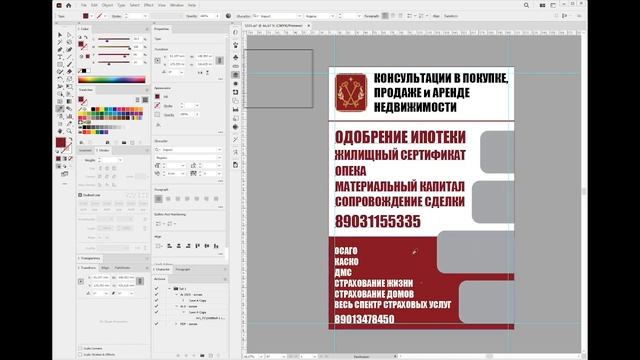
Task: Toggle the Dashed Line checkbox
Action: point(80,195)
